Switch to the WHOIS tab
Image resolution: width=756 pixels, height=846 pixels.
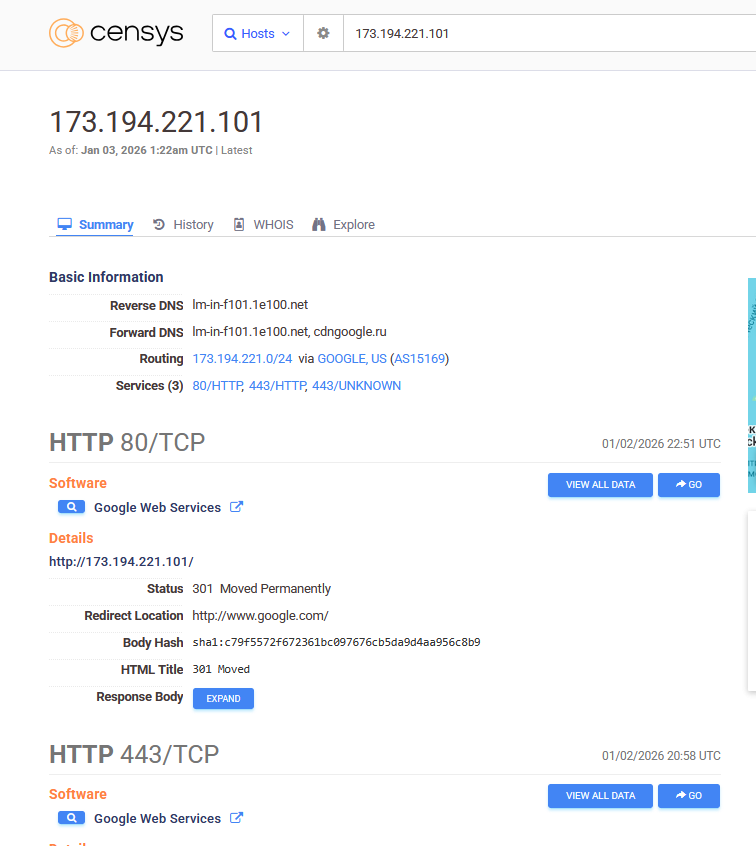coord(264,225)
